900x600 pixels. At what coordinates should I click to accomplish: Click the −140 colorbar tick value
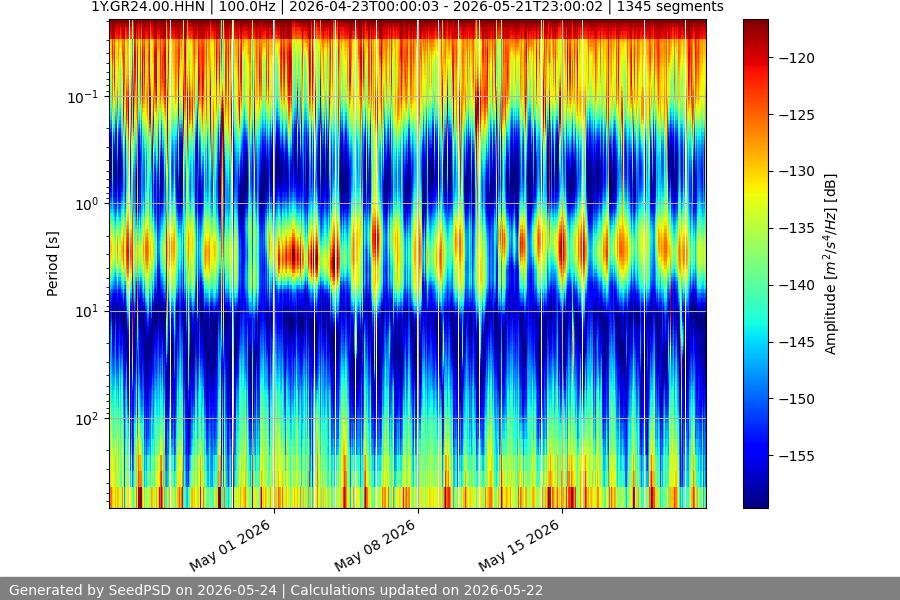point(797,285)
